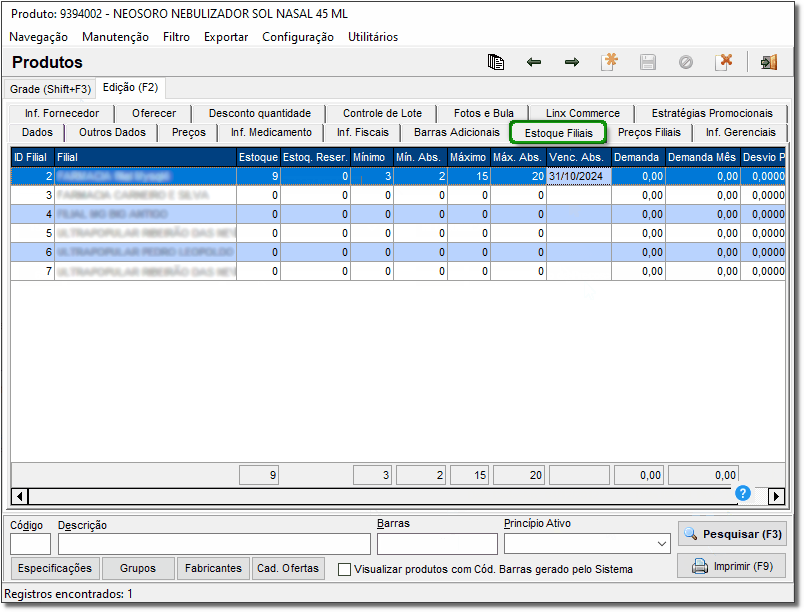Open the Fotos e Bula tab
Image resolution: width=804 pixels, height=612 pixels.
[x=484, y=113]
